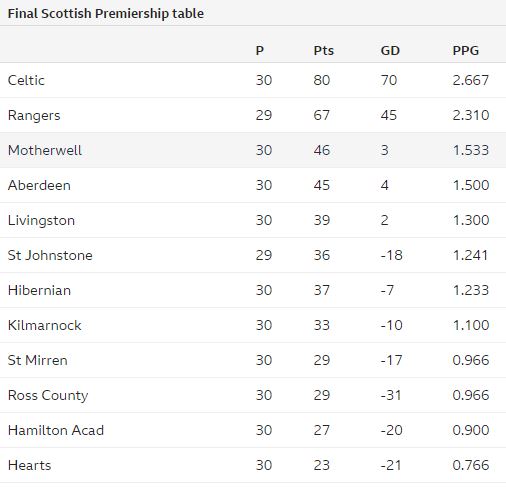Click the Aberdeen team name

pyautogui.click(x=39, y=185)
